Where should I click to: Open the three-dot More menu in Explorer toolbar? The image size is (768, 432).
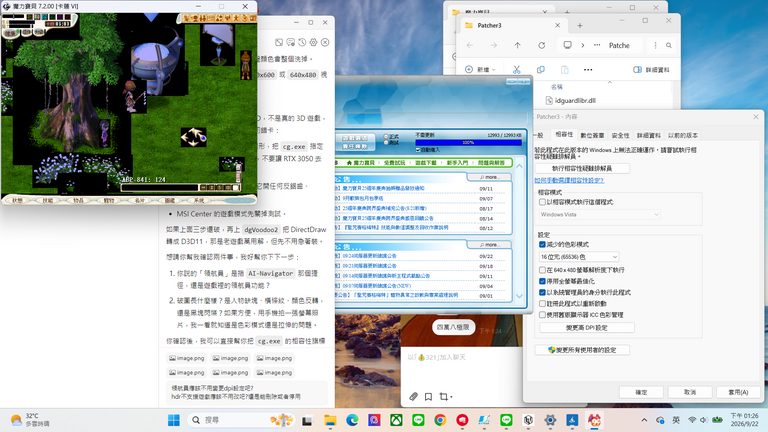588,70
